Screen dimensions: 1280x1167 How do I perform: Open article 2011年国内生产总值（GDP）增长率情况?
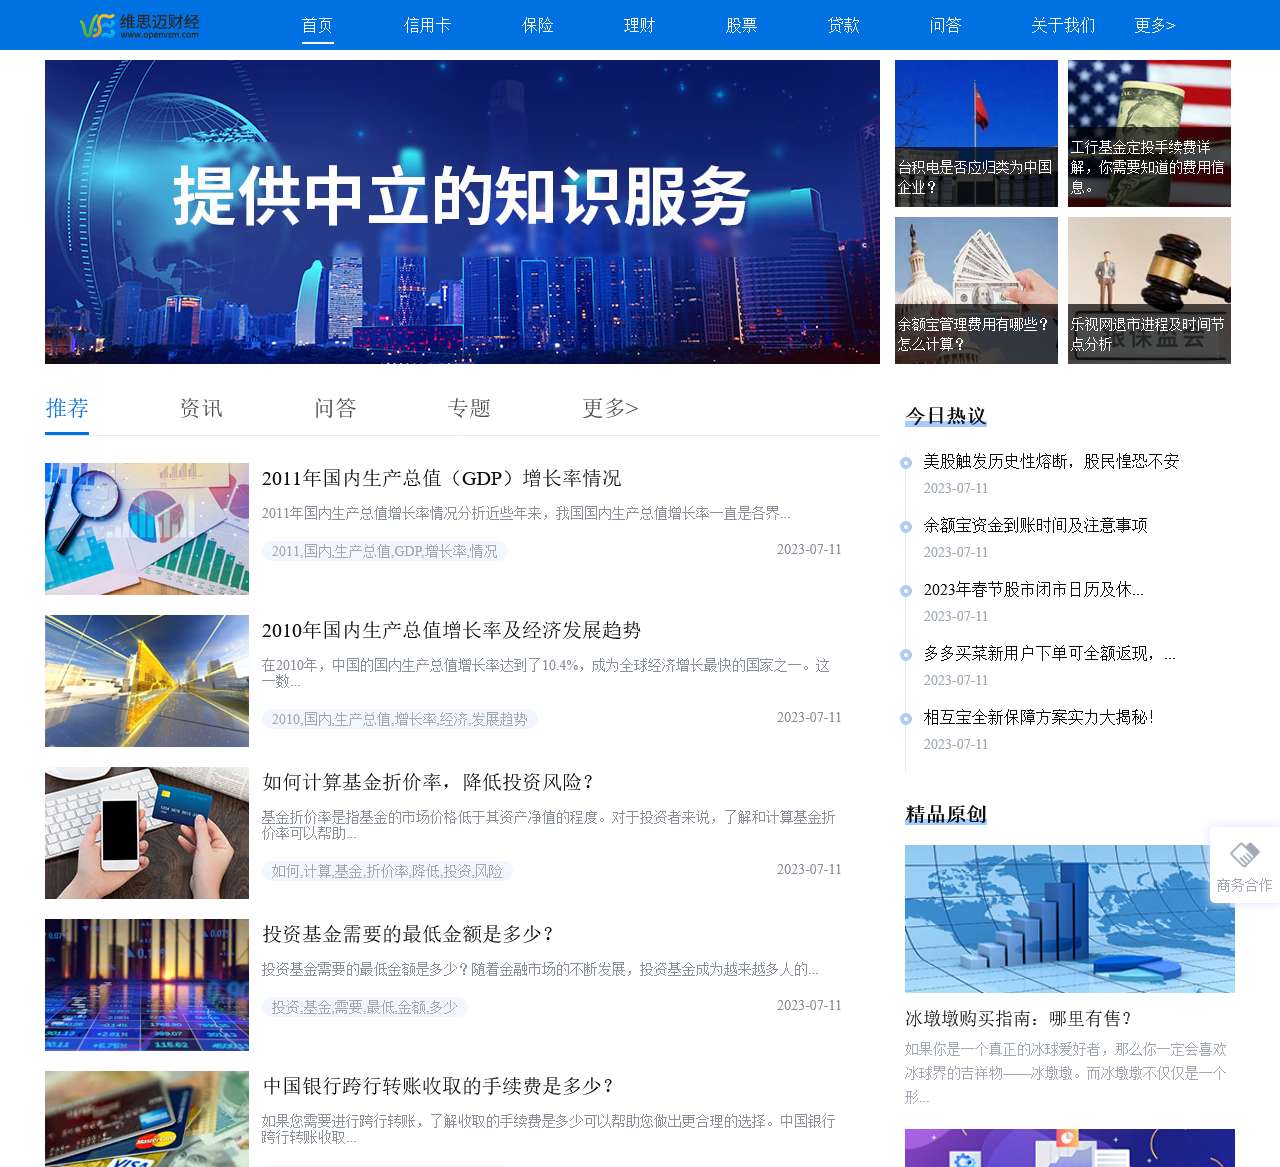click(x=441, y=478)
